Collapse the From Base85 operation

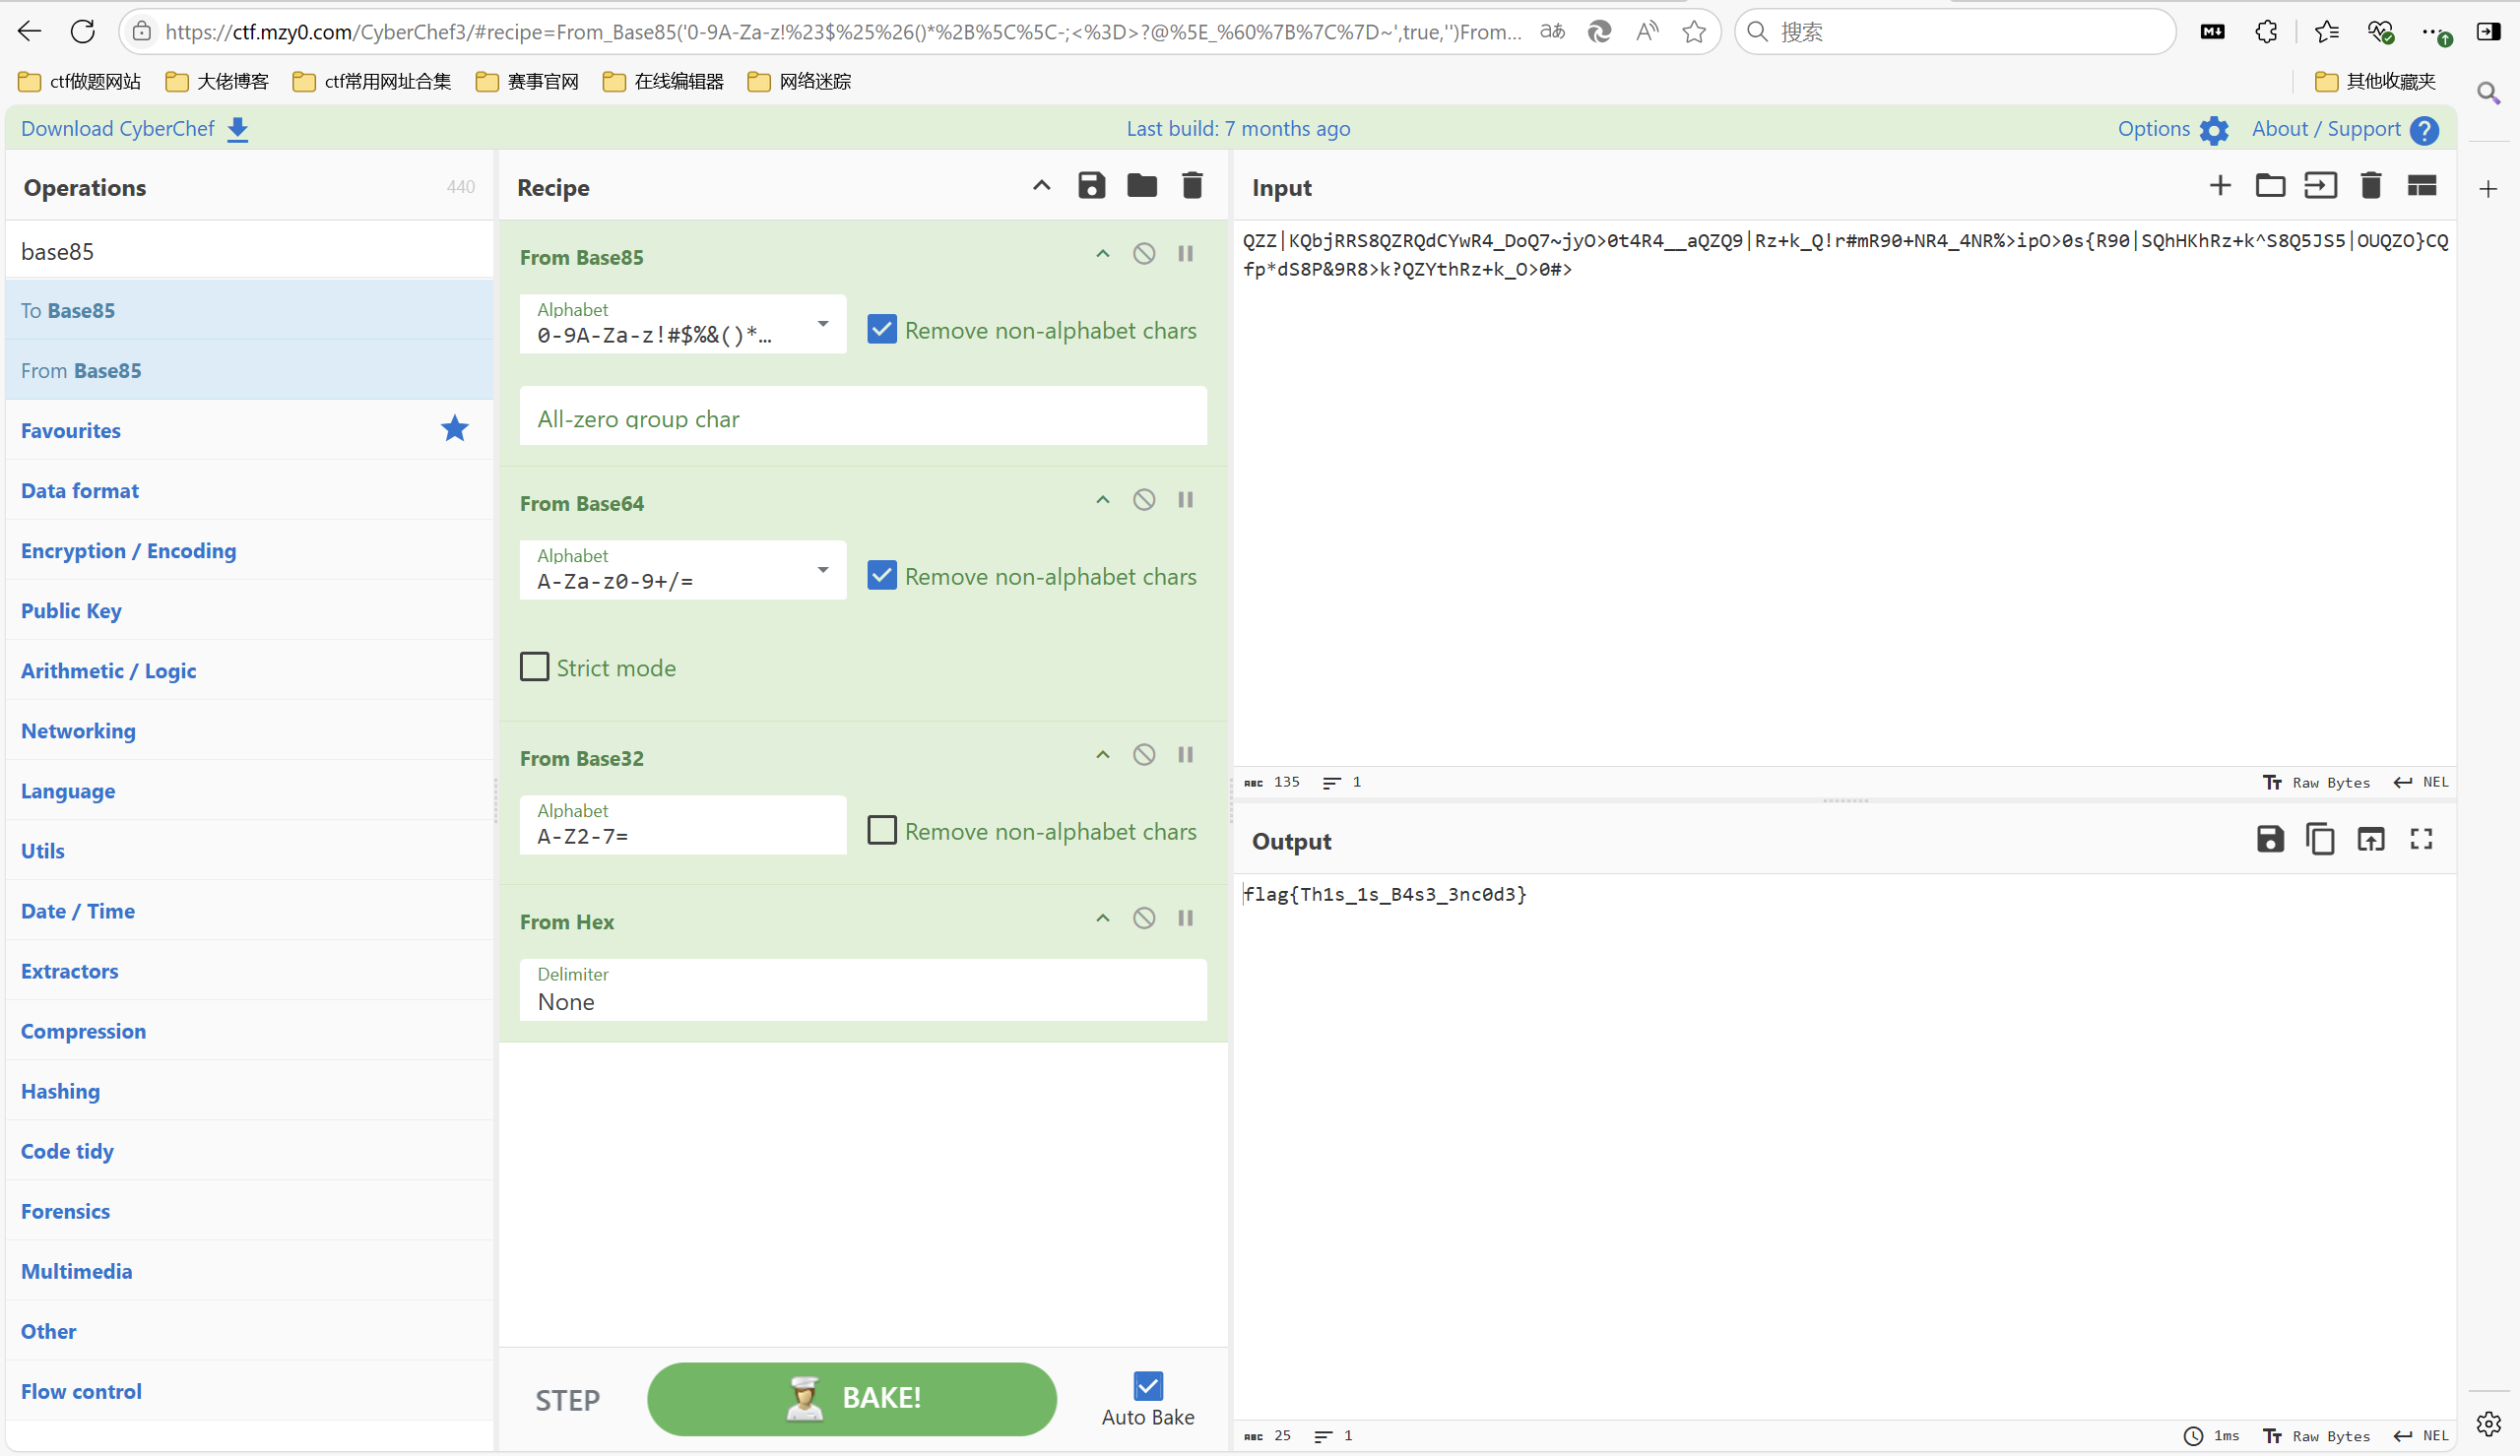1102,254
